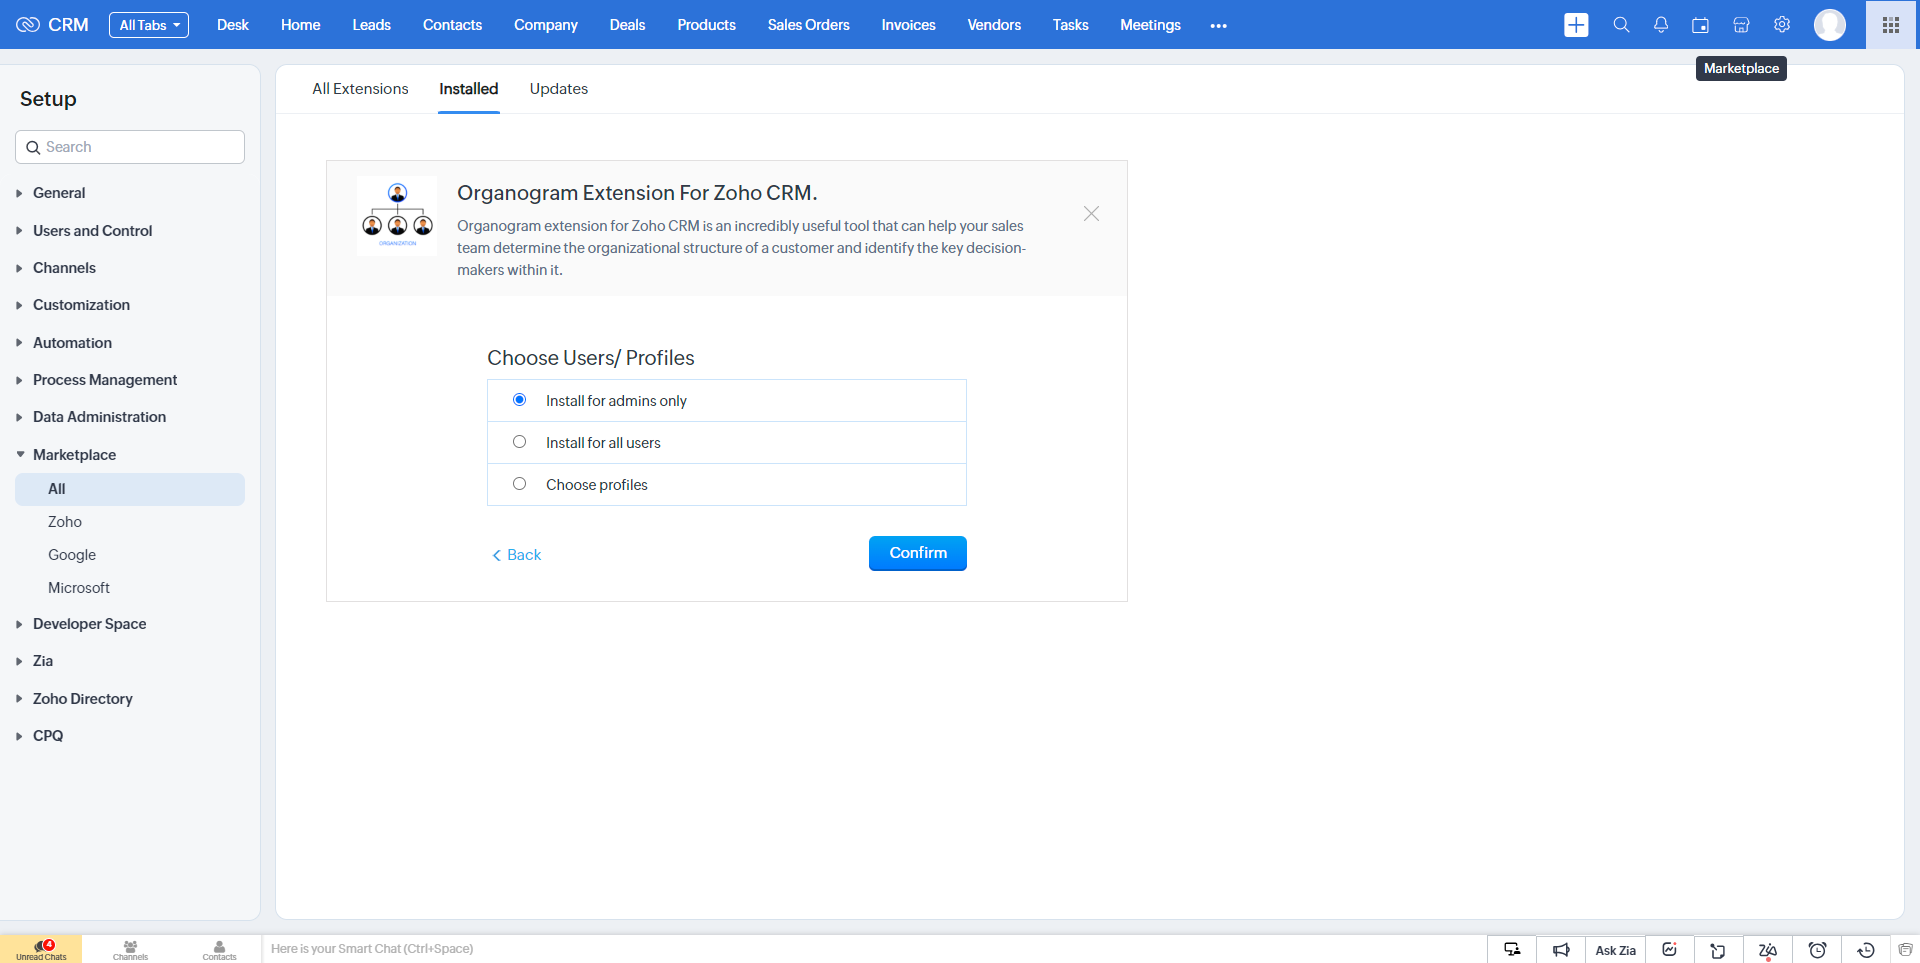Screen dimensions: 1920x963
Task: Open the user profile avatar
Action: tap(1830, 25)
